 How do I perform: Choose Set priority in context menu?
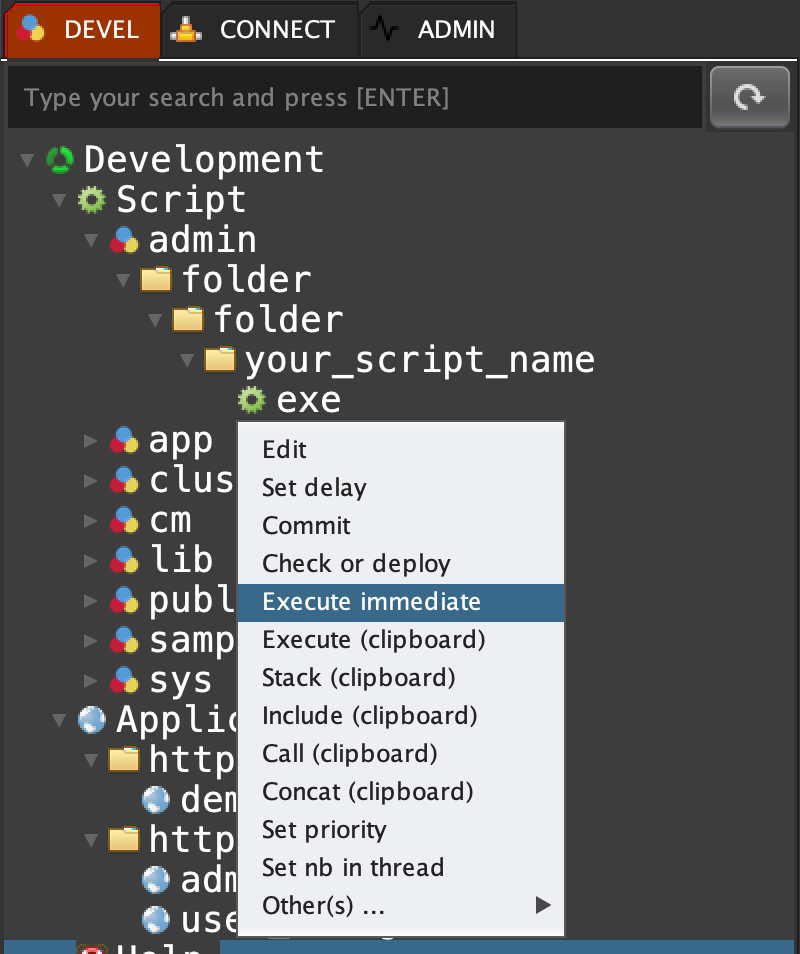pos(324,830)
